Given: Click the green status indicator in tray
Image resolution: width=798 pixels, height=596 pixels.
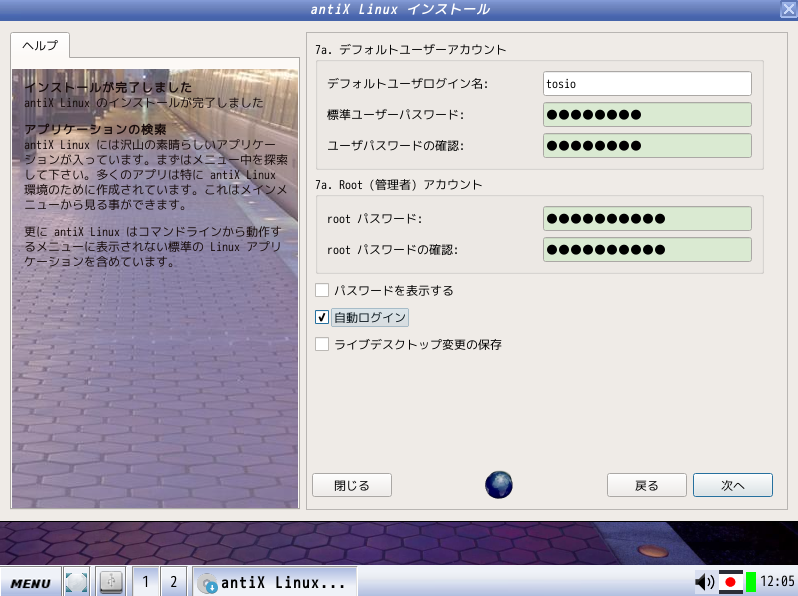Looking at the screenshot, I should pyautogui.click(x=751, y=582).
